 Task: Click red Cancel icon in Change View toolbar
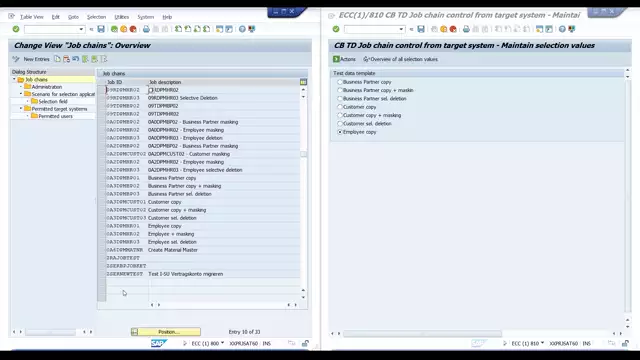click(133, 29)
